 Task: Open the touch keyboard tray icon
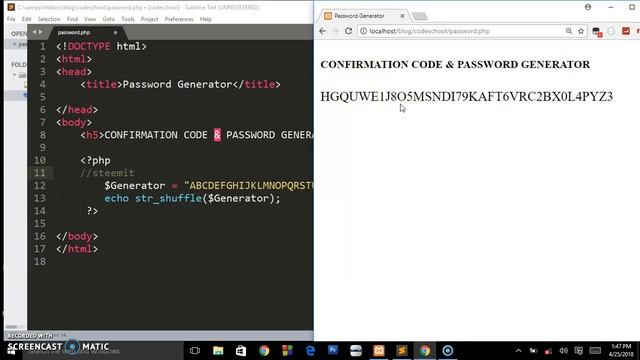coord(595,351)
